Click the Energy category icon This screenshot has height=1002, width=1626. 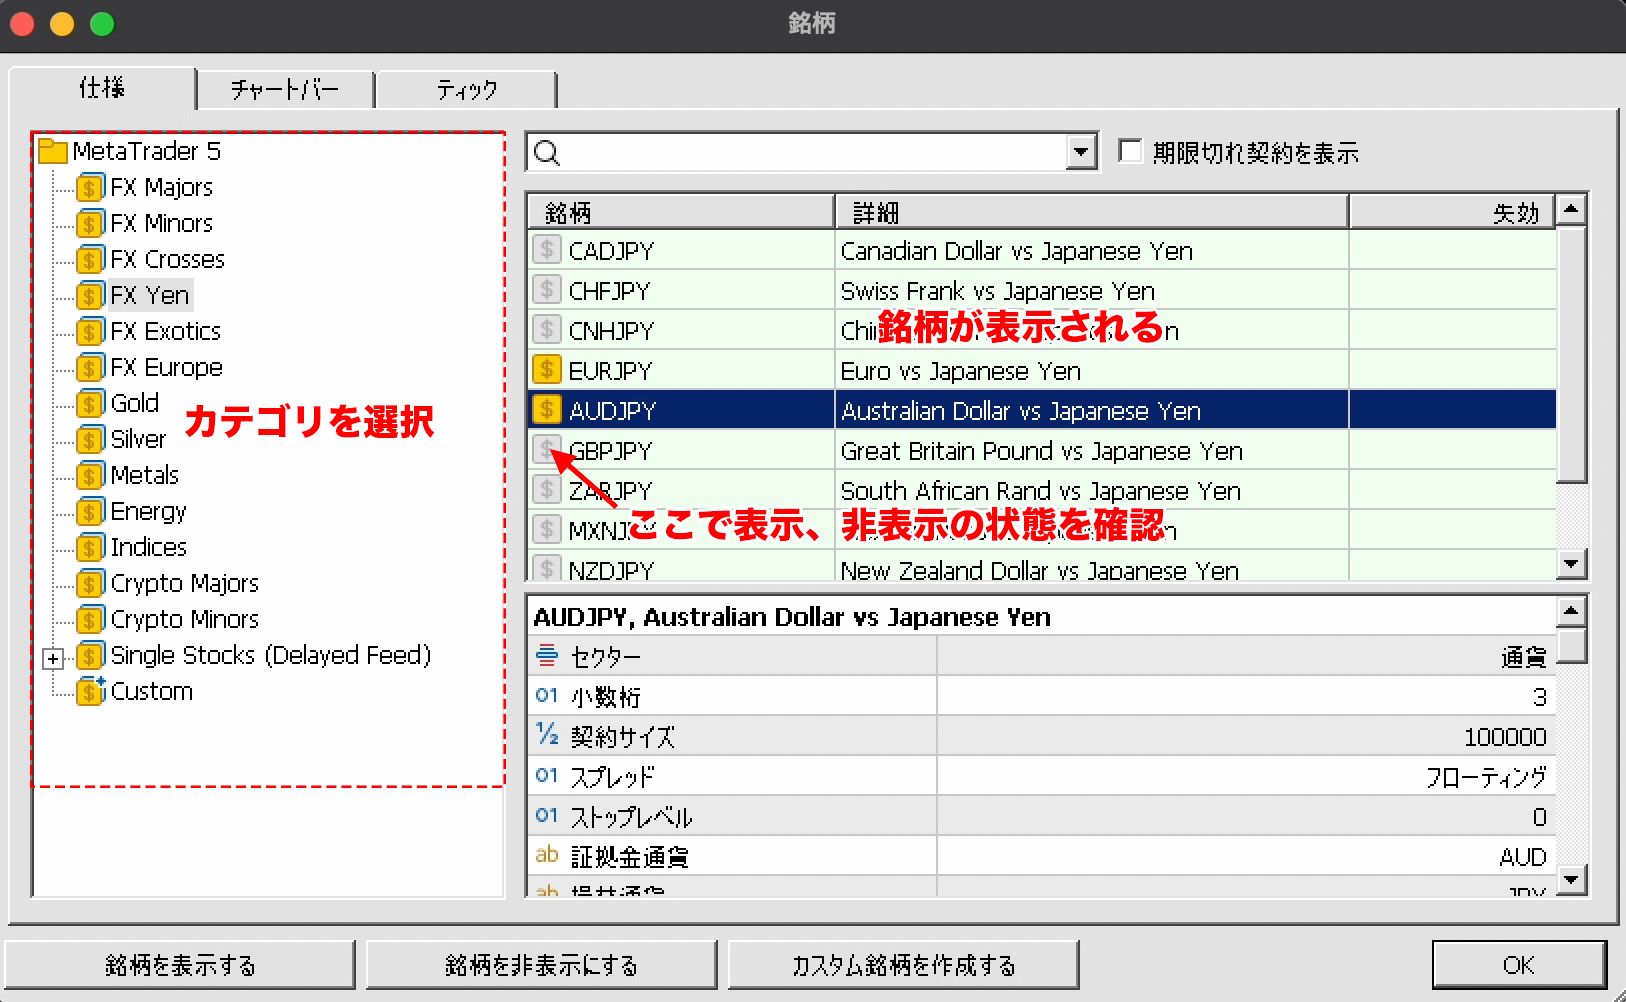coord(90,512)
